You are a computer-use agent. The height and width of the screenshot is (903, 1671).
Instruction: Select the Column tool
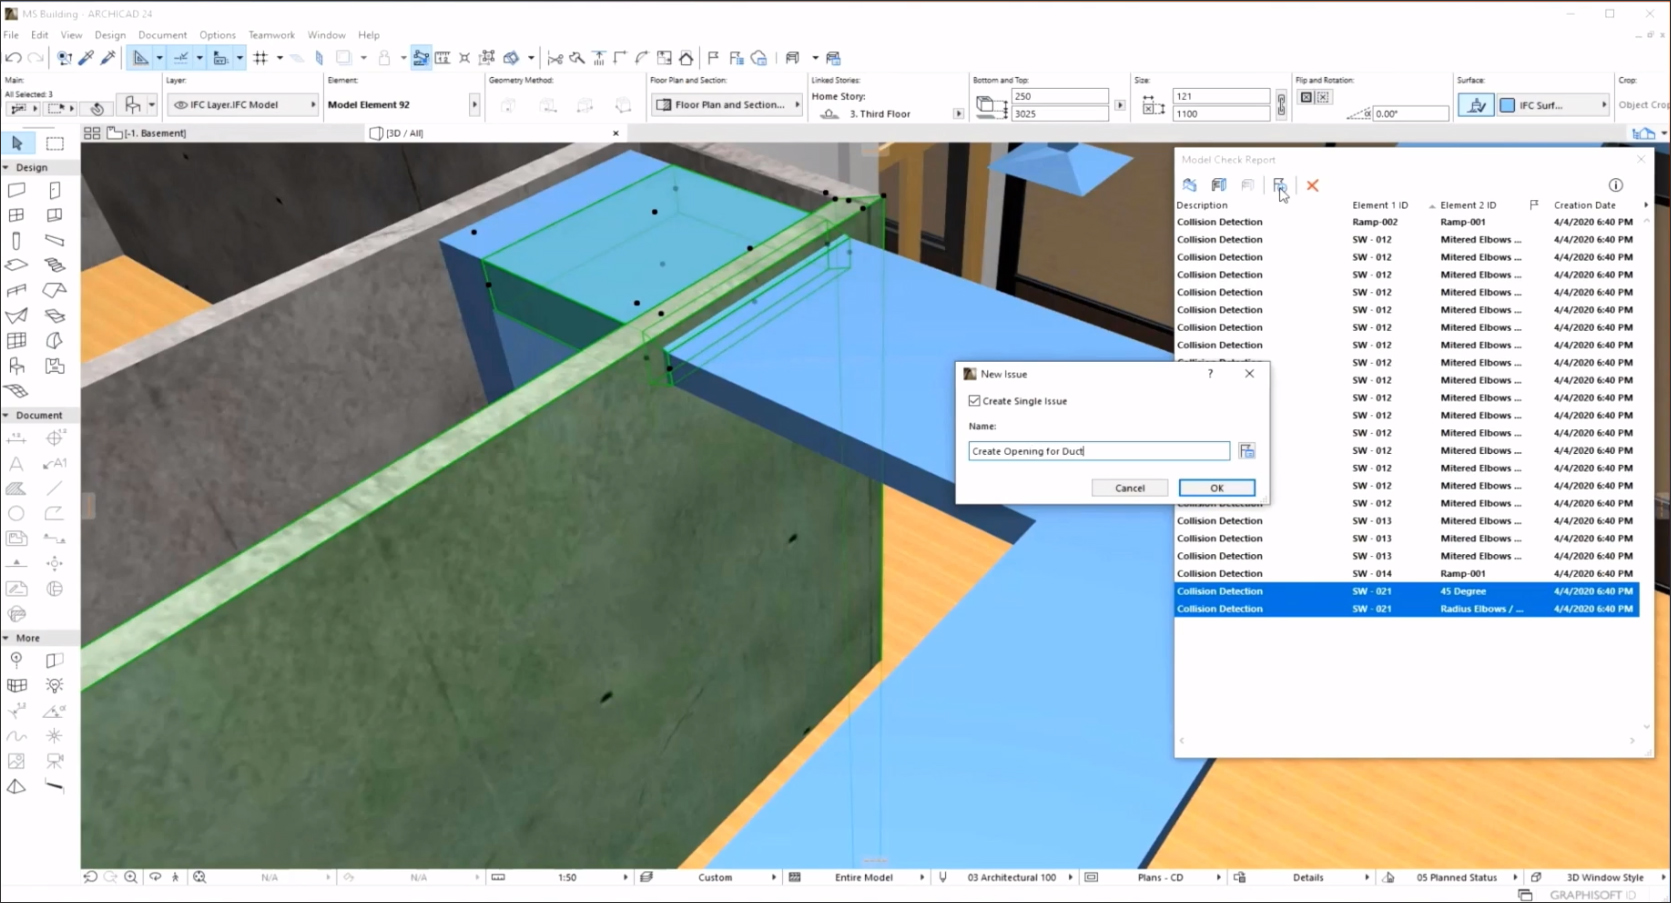point(16,240)
